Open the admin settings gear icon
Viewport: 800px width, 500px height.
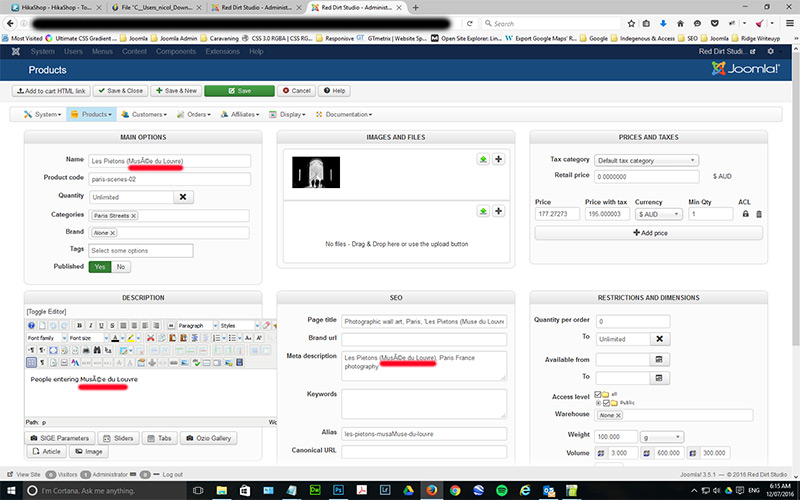[771, 51]
